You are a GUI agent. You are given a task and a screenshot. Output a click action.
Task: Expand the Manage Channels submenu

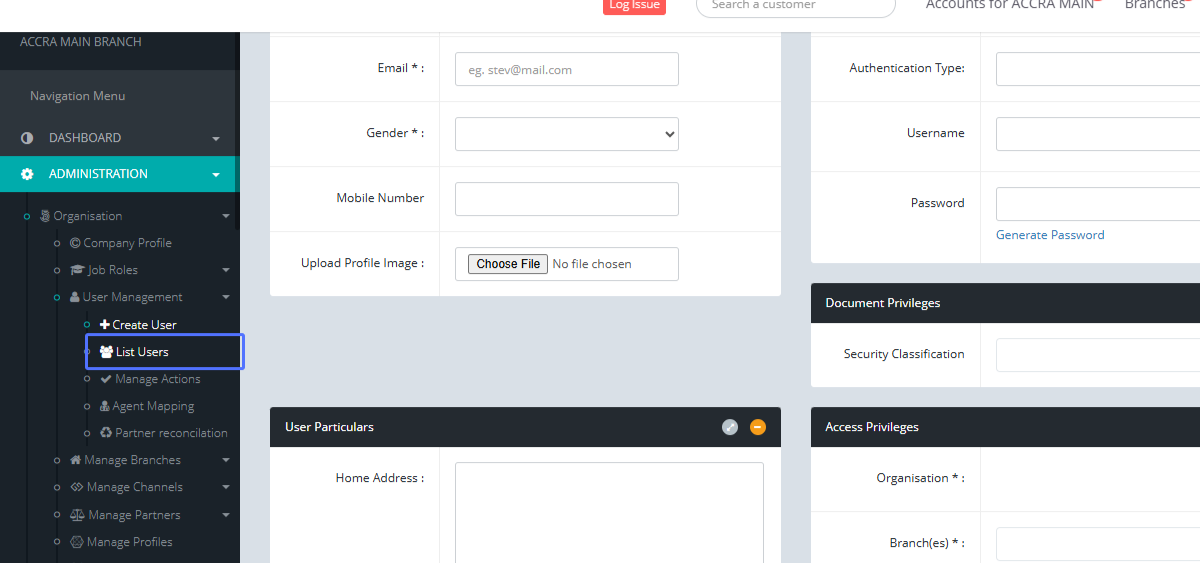point(226,488)
